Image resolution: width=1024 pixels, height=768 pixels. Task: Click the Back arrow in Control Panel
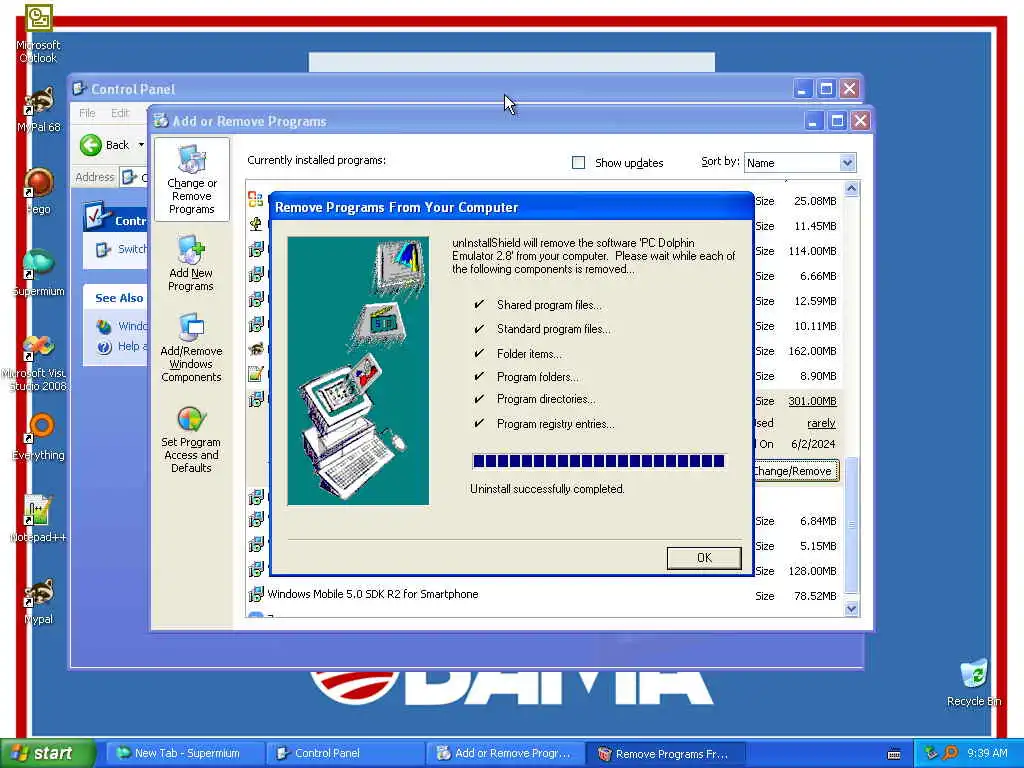click(x=91, y=145)
